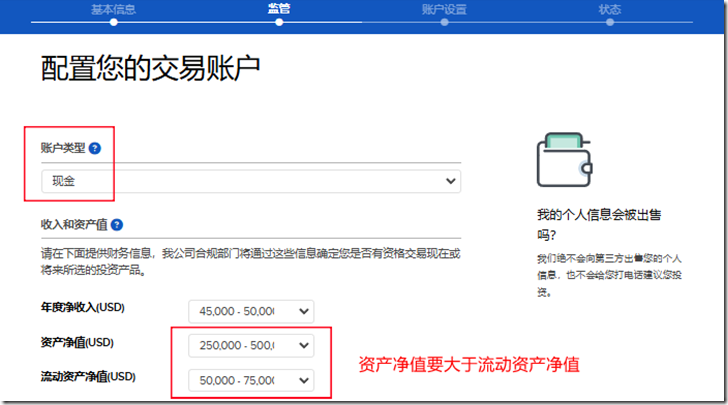
Task: Click the 流动资产净值(USD) field label
Action: [88, 376]
